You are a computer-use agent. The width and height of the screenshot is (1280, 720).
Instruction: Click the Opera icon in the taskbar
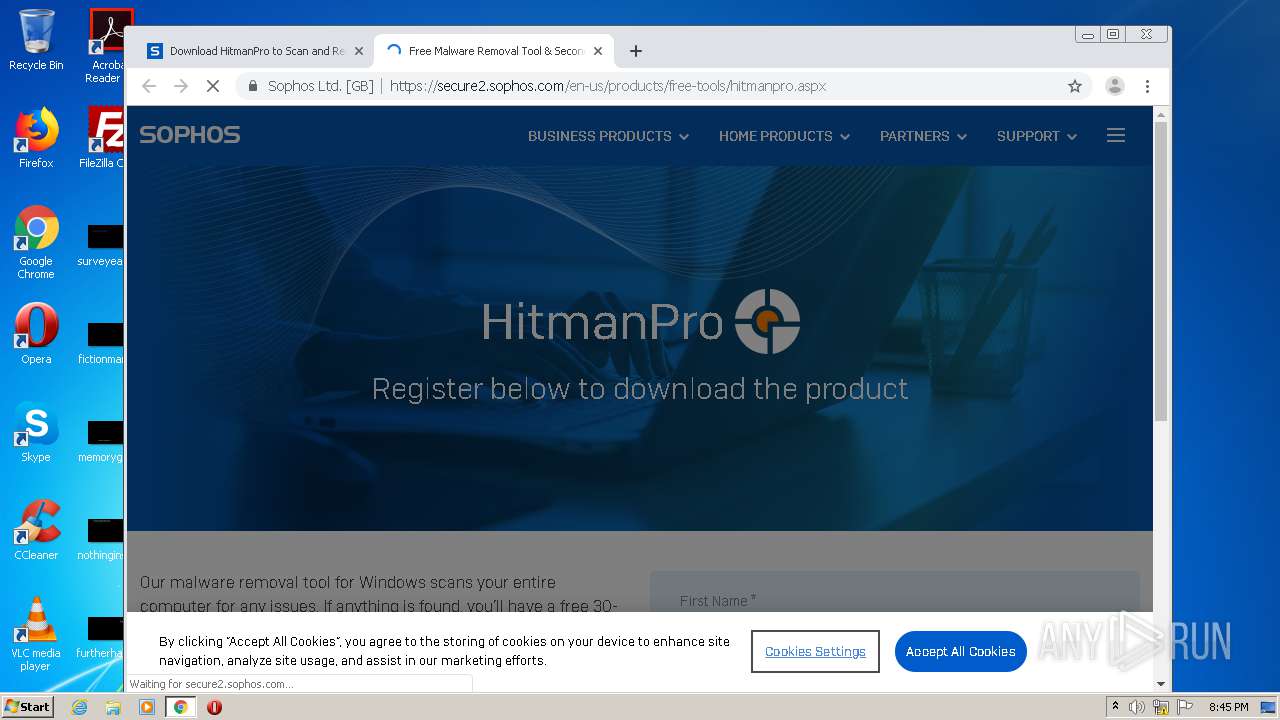(214, 707)
